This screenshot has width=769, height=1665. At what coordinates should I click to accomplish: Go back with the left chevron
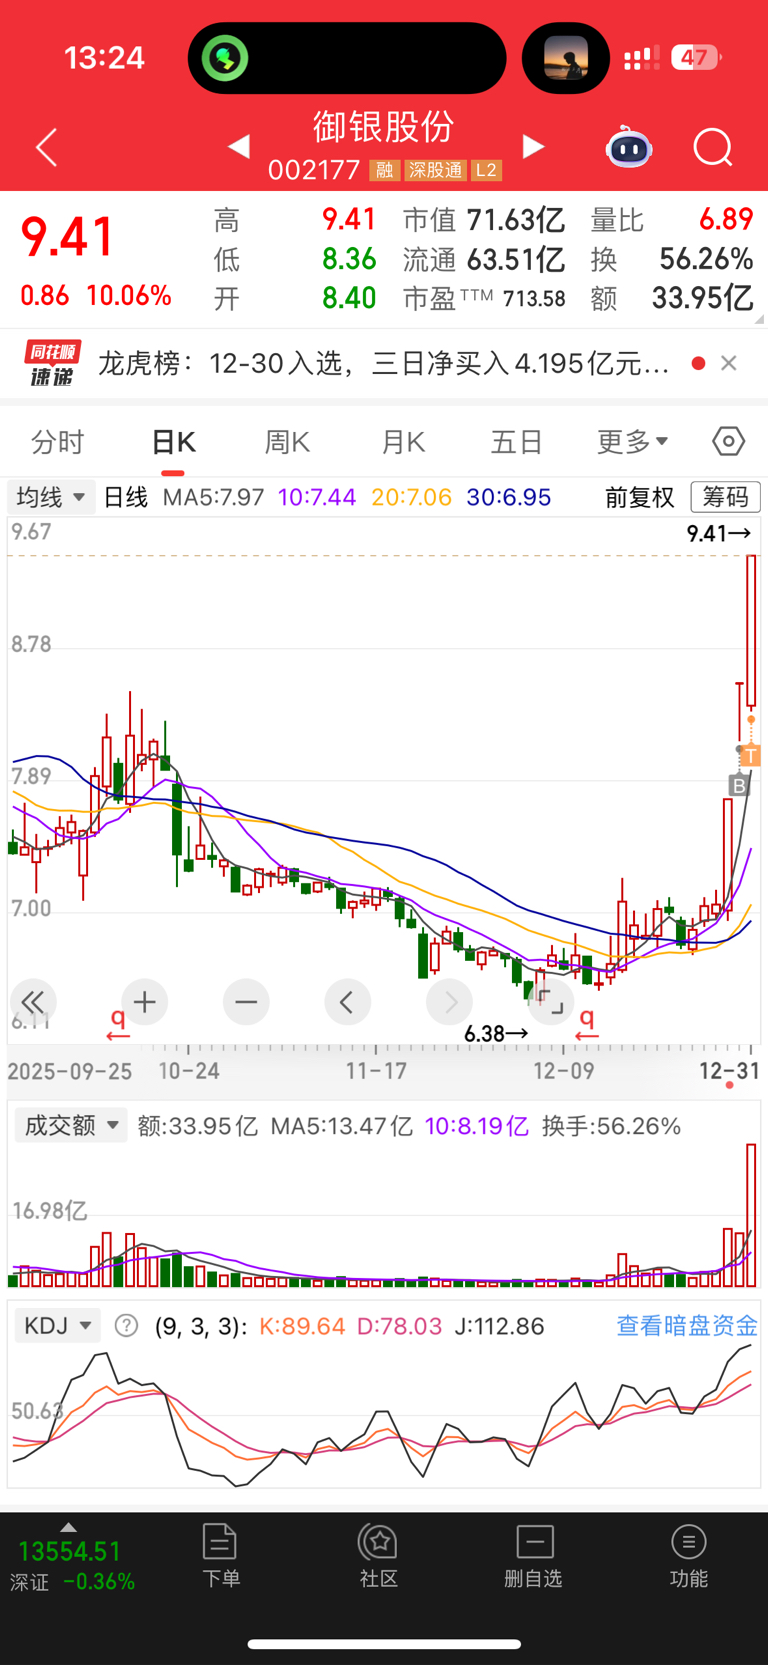tap(47, 148)
